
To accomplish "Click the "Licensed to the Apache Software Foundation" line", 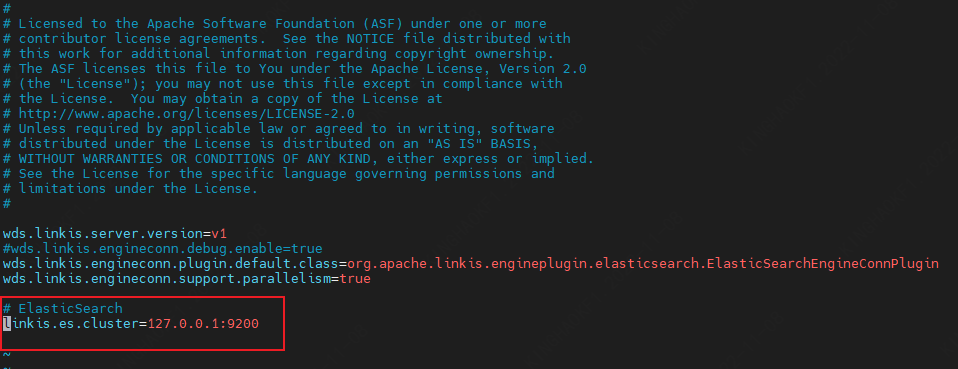I will pyautogui.click(x=274, y=24).
